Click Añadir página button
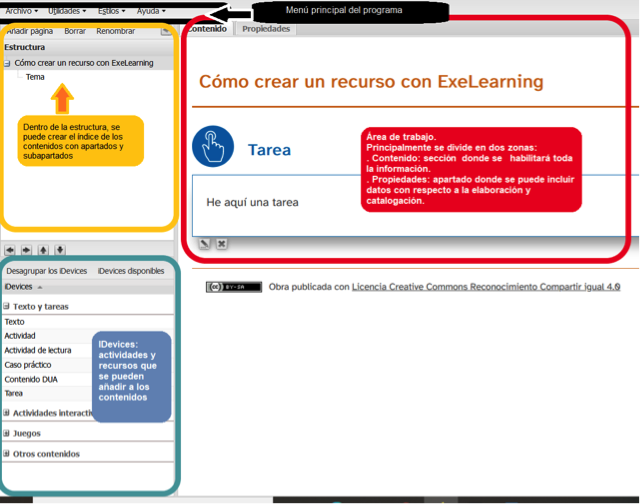Screen dimensions: 640x504 (30, 31)
